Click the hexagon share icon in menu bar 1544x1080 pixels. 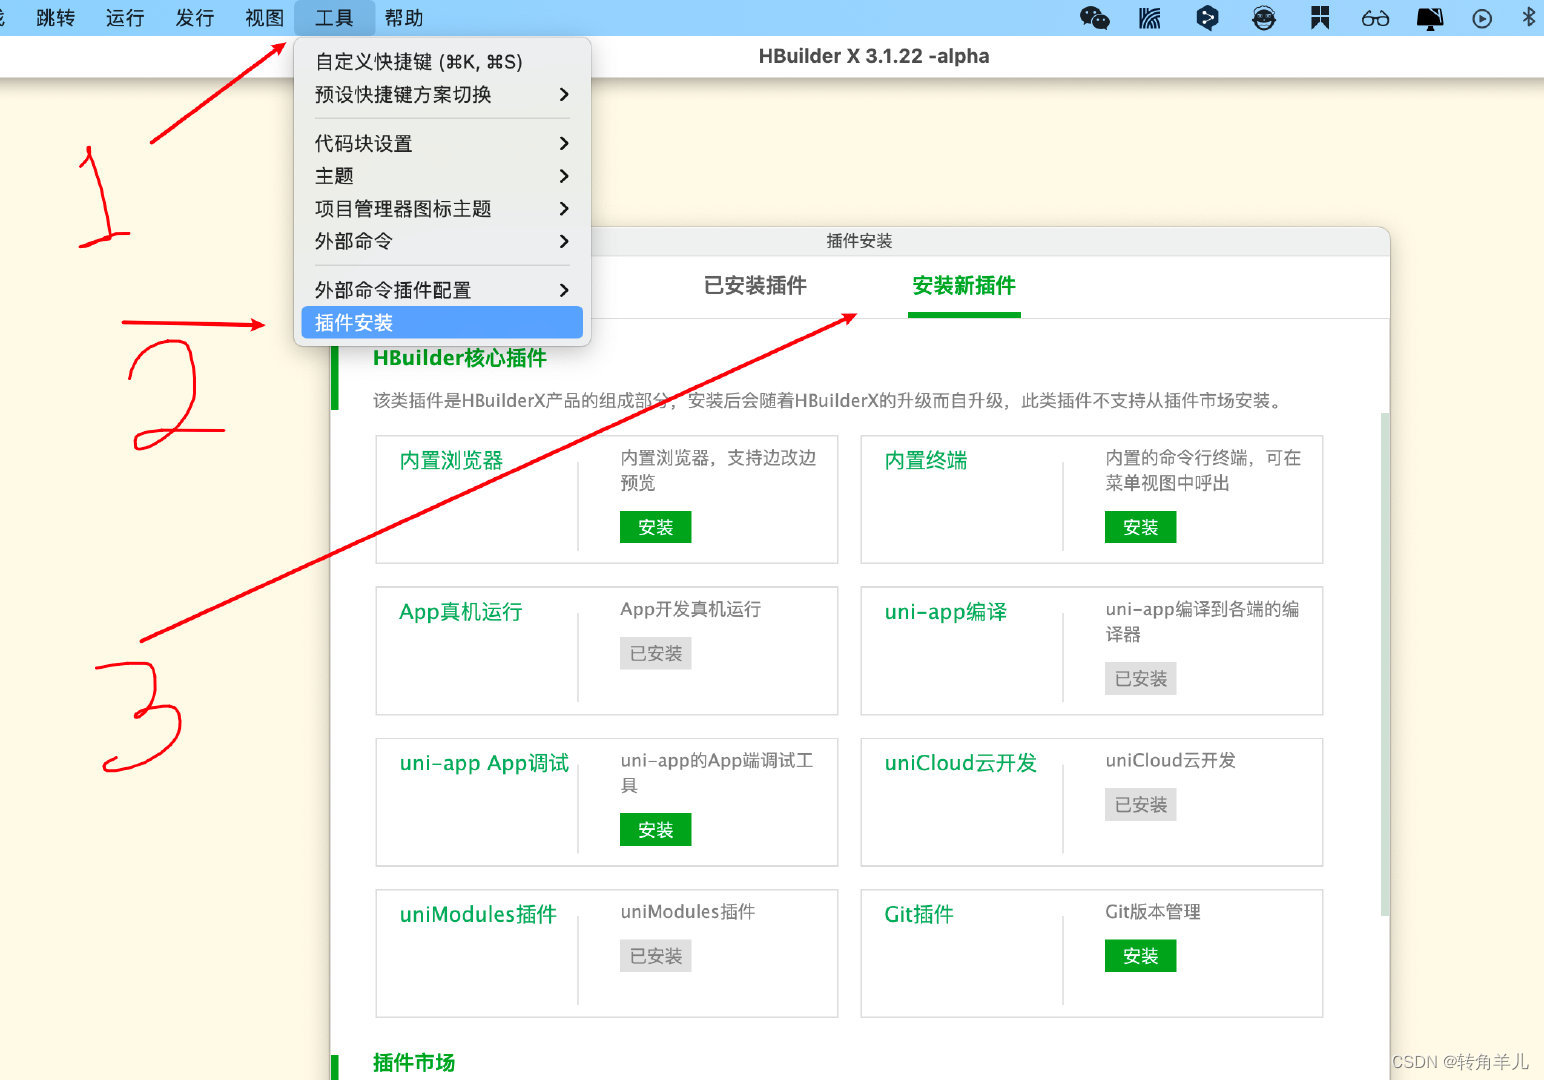(x=1207, y=18)
